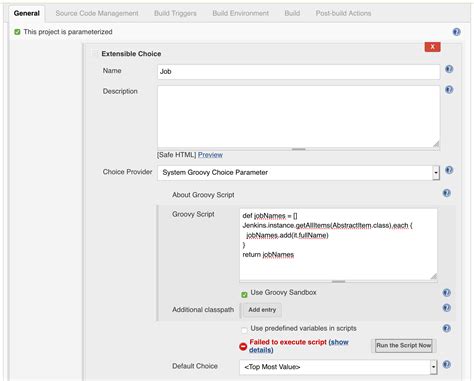The image size is (474, 381).
Task: Open help icon for About Groovy Script
Action: (x=447, y=193)
